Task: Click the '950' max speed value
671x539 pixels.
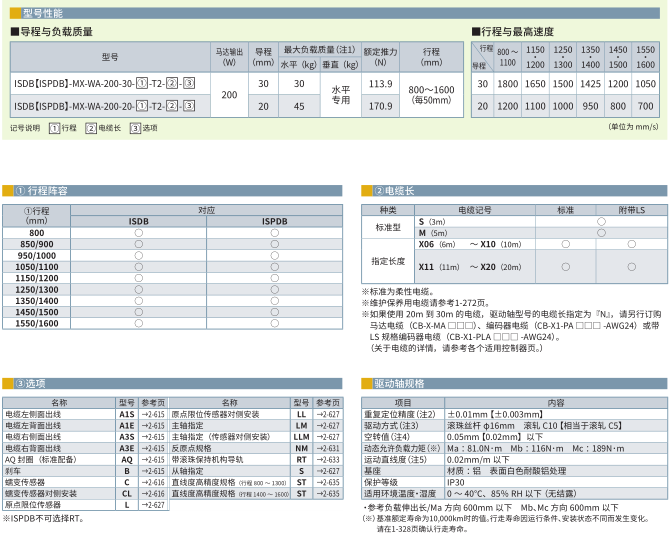Action: [590, 106]
